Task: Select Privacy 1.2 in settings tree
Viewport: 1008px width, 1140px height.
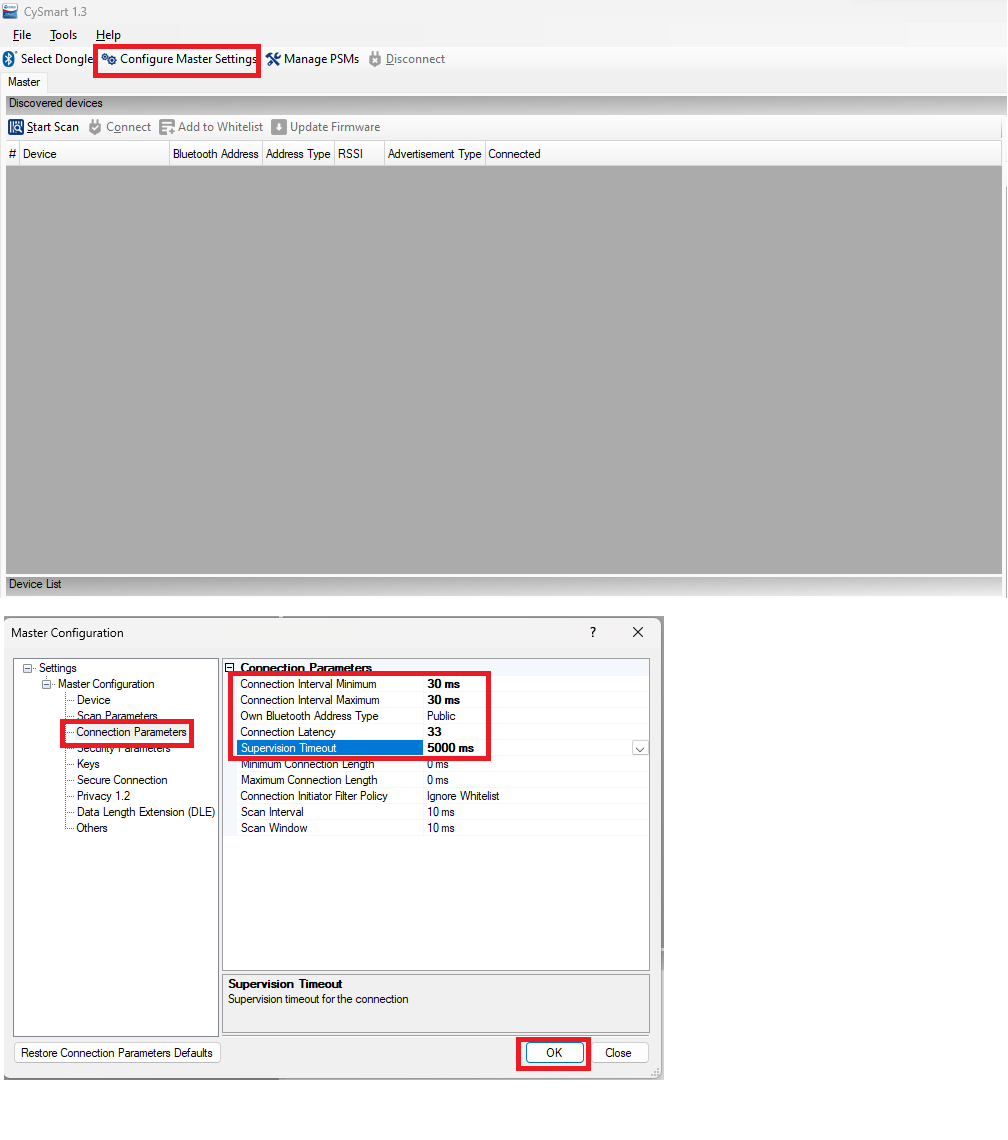Action: coord(103,796)
